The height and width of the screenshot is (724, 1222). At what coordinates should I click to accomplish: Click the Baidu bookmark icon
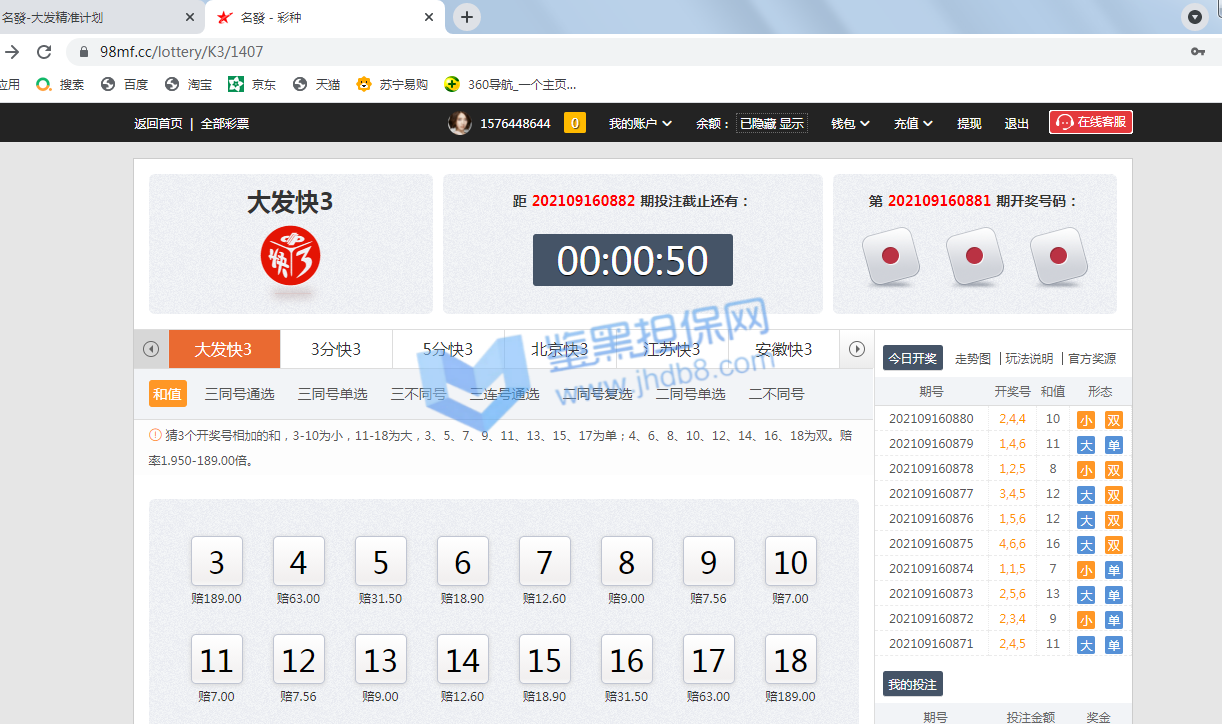click(x=108, y=85)
